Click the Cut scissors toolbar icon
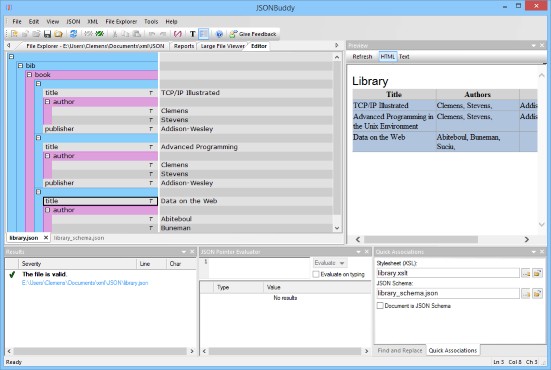551x370 pixels. coord(115,34)
